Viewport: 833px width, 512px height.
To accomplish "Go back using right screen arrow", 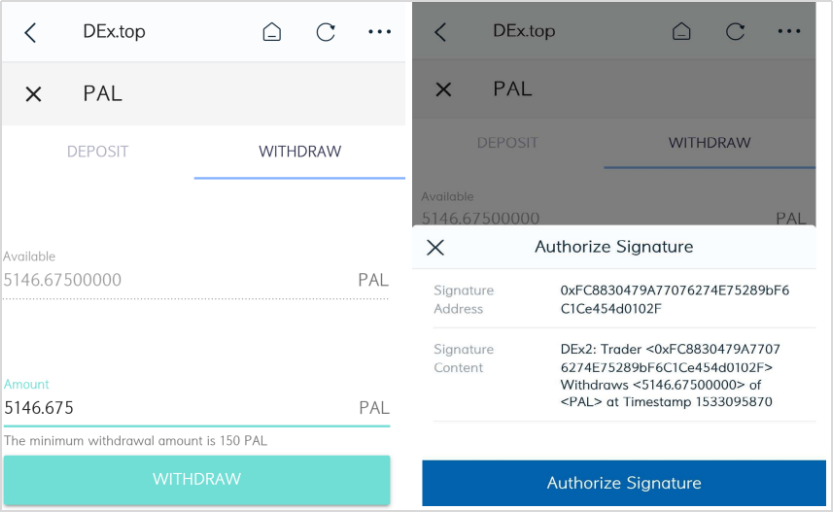I will click(440, 32).
